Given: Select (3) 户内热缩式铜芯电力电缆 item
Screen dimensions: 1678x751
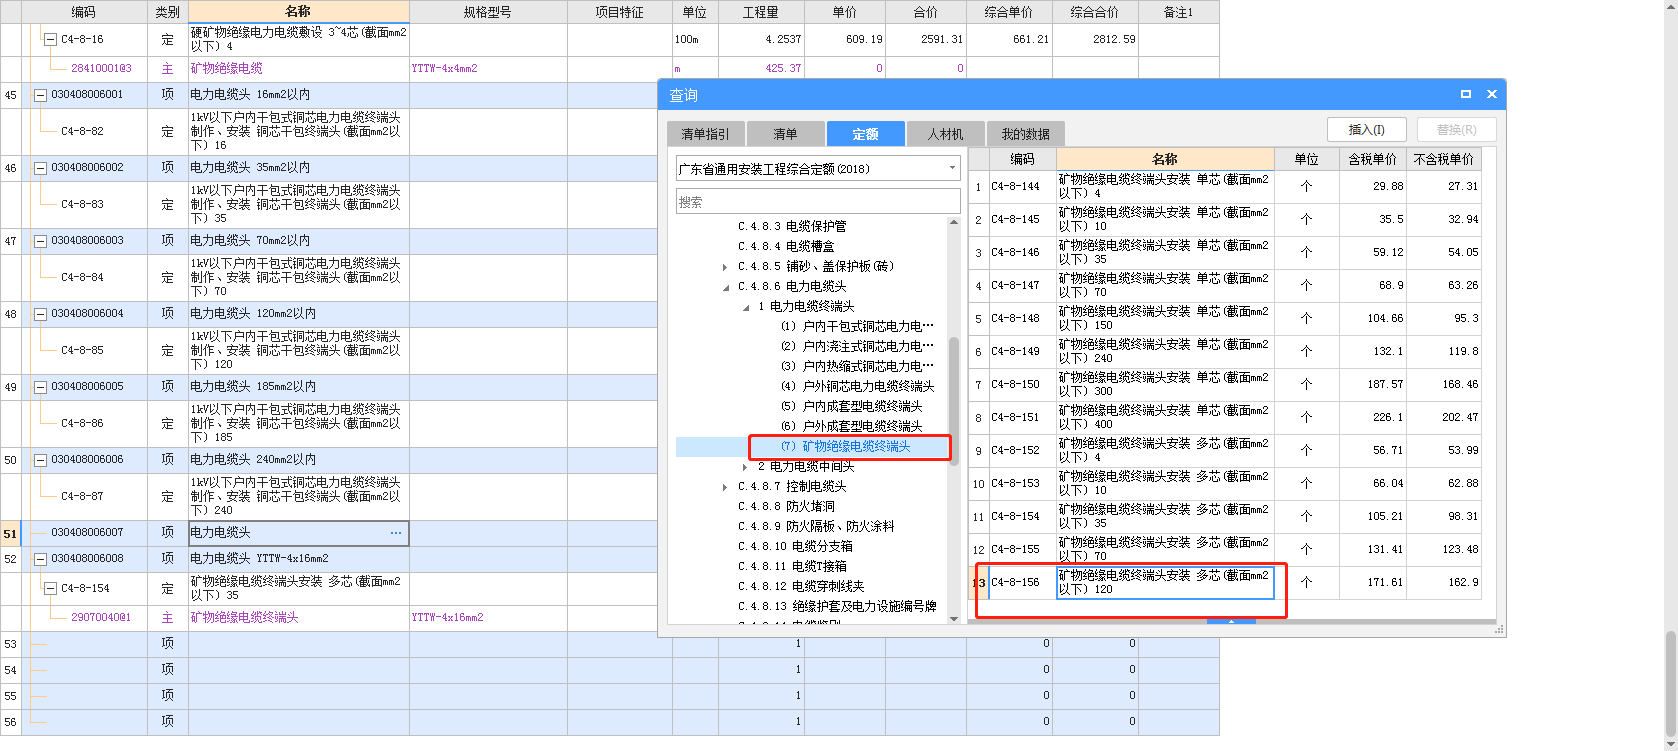Looking at the screenshot, I should pyautogui.click(x=857, y=366).
